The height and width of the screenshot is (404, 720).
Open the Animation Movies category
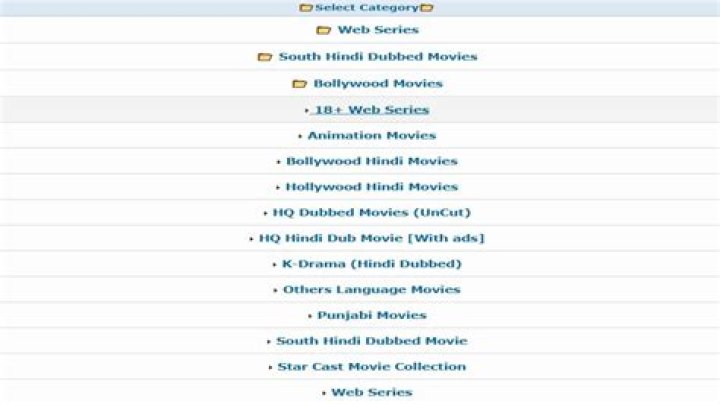(x=371, y=136)
